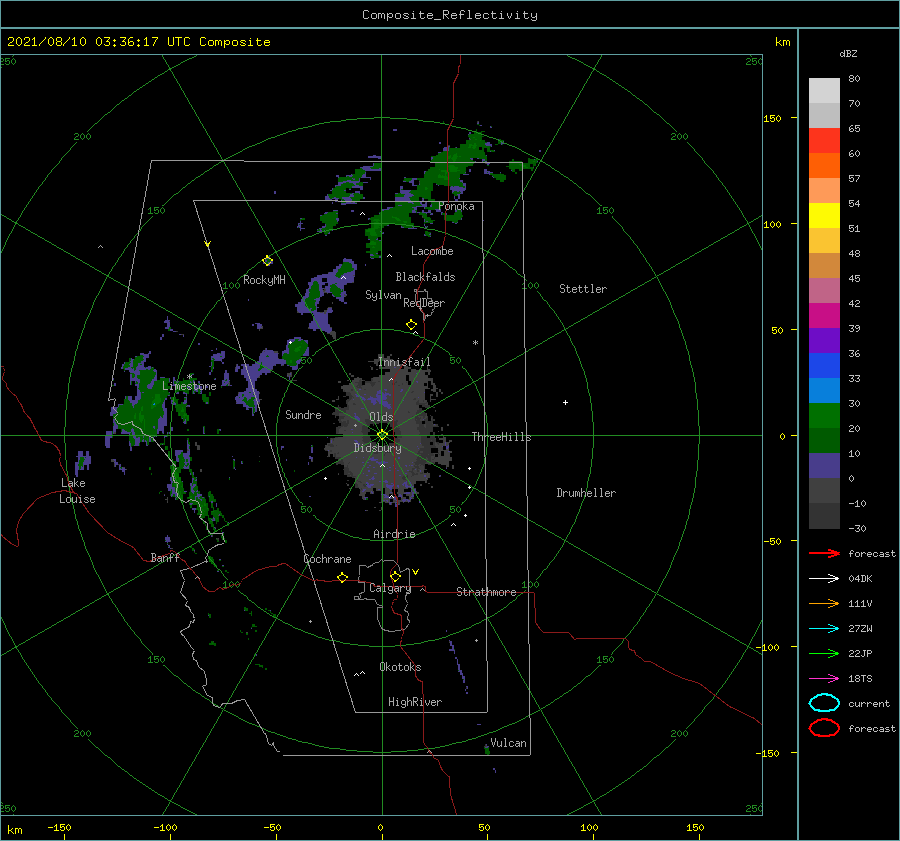Screen dimensions: 900x841
Task: Click the Vulcan town label
Action: [508, 743]
